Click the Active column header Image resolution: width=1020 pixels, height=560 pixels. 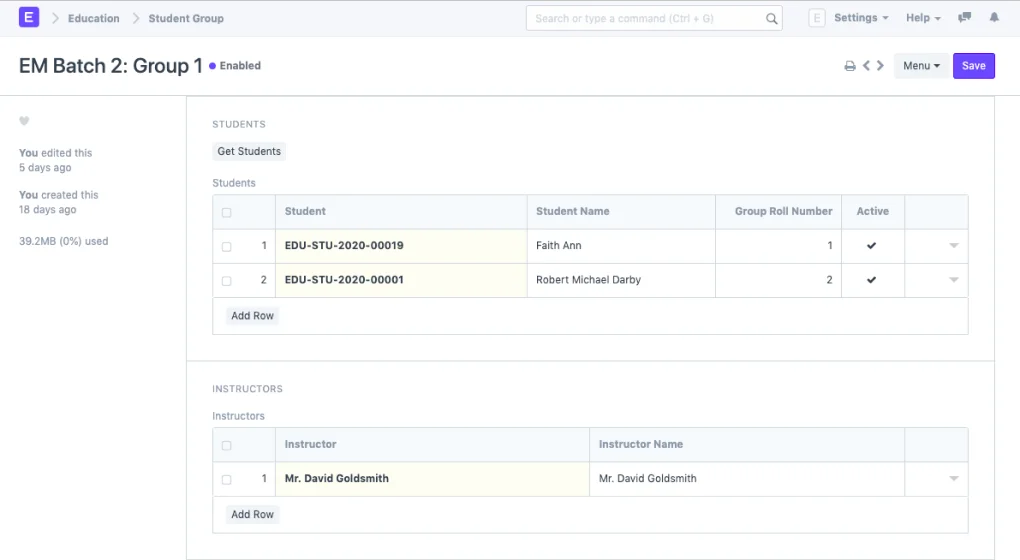coord(872,211)
